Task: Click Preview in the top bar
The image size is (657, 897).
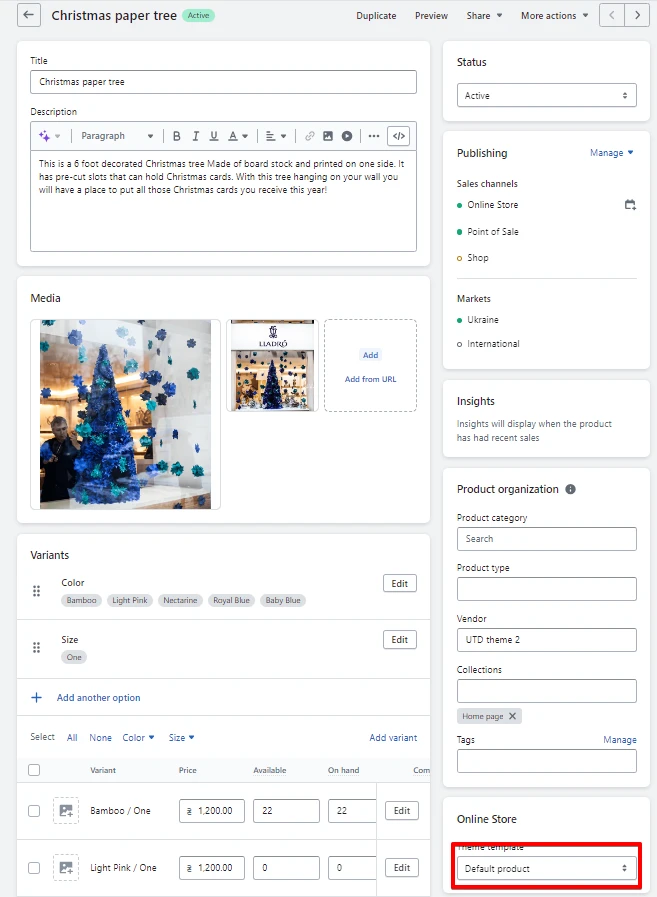Action: [x=432, y=15]
